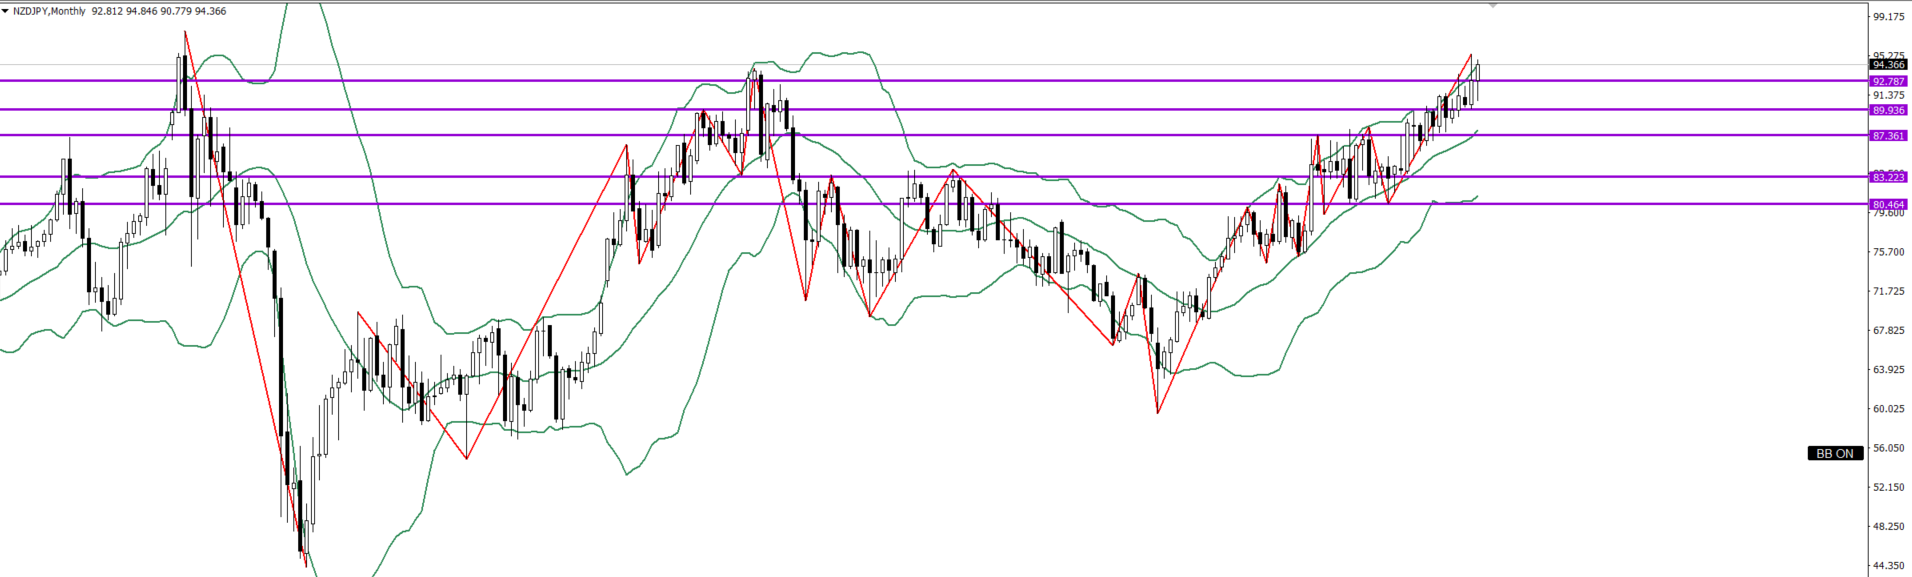1912x577 pixels.
Task: Click the current price label 94.366
Action: coord(1888,65)
